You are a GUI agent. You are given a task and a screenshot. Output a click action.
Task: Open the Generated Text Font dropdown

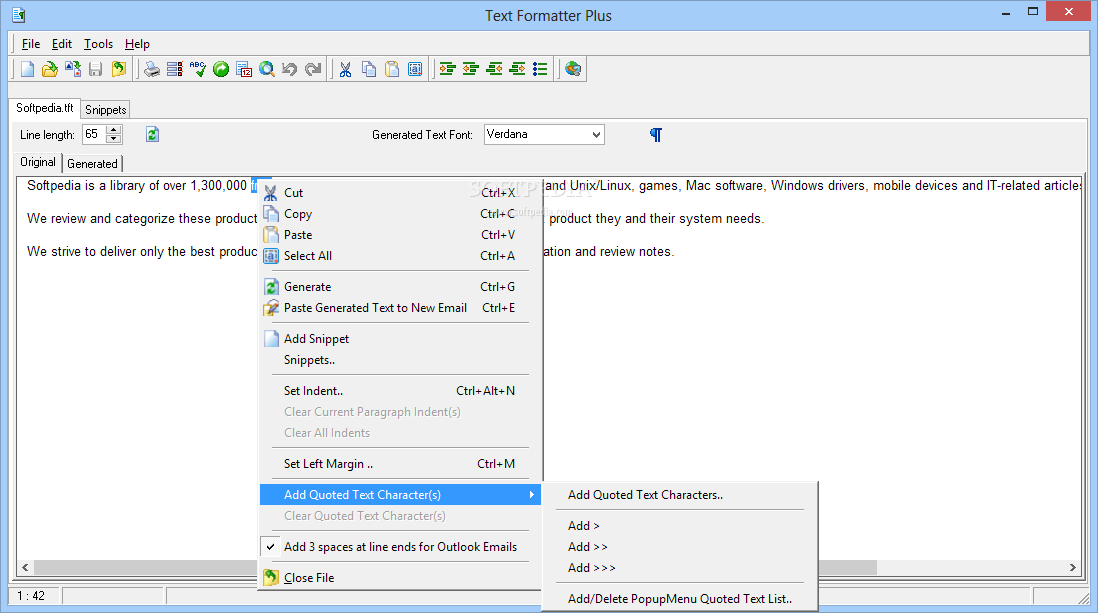click(x=596, y=134)
